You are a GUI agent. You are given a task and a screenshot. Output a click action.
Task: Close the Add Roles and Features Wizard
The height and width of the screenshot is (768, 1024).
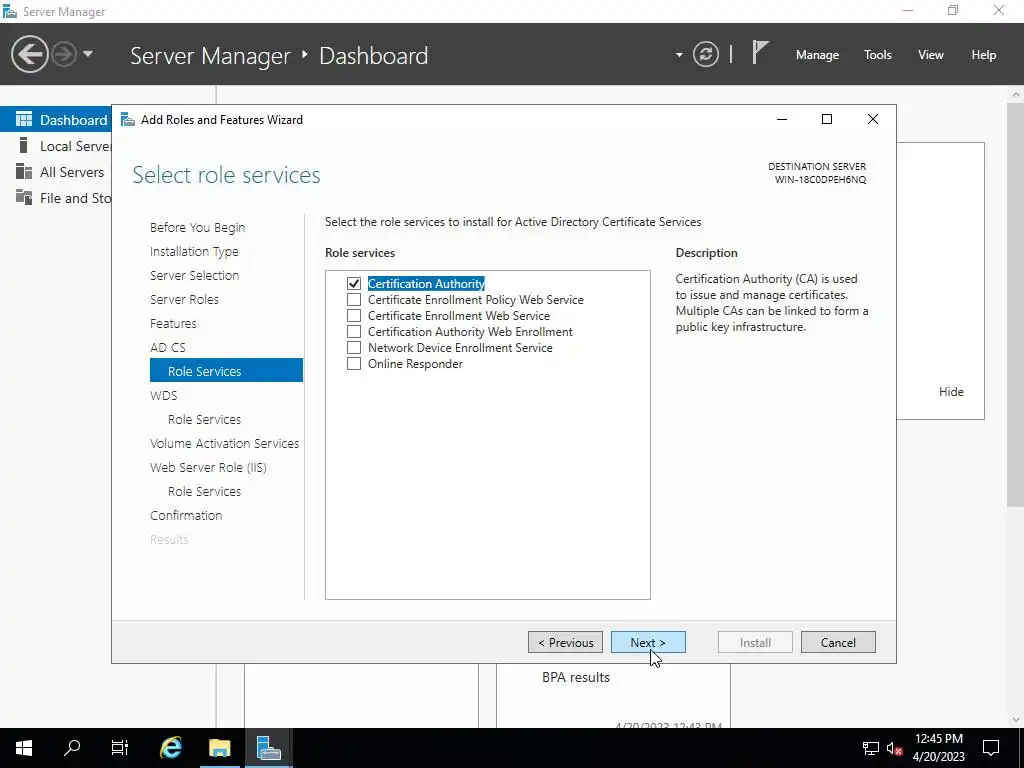[872, 119]
